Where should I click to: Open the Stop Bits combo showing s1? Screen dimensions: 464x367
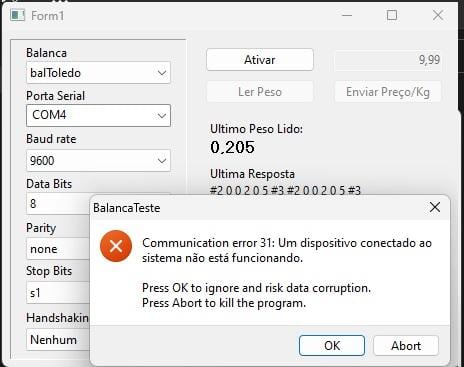click(58, 293)
